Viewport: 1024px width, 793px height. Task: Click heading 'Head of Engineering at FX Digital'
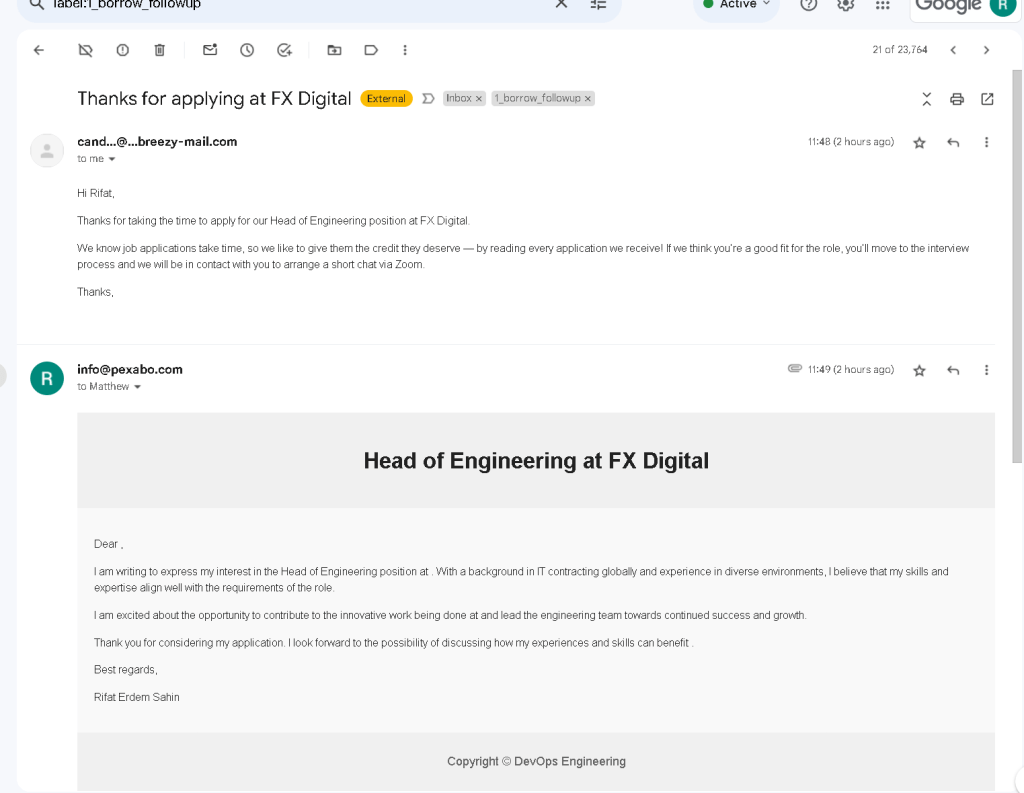click(536, 461)
